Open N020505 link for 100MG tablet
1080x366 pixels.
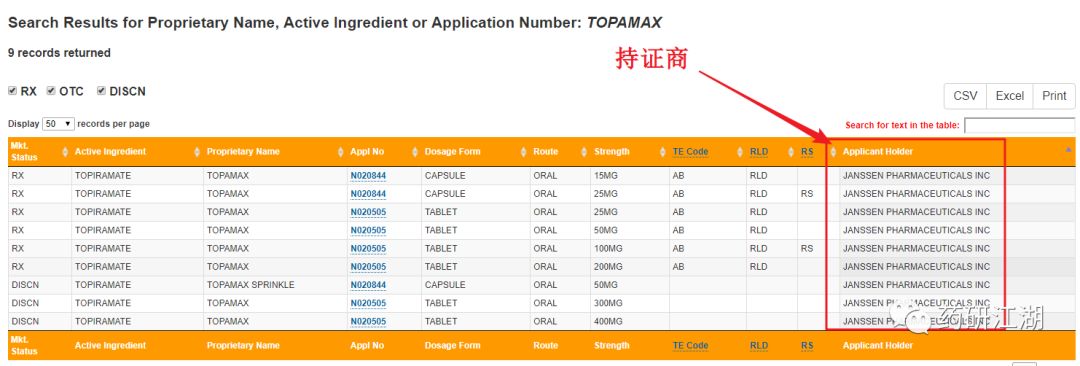368,249
